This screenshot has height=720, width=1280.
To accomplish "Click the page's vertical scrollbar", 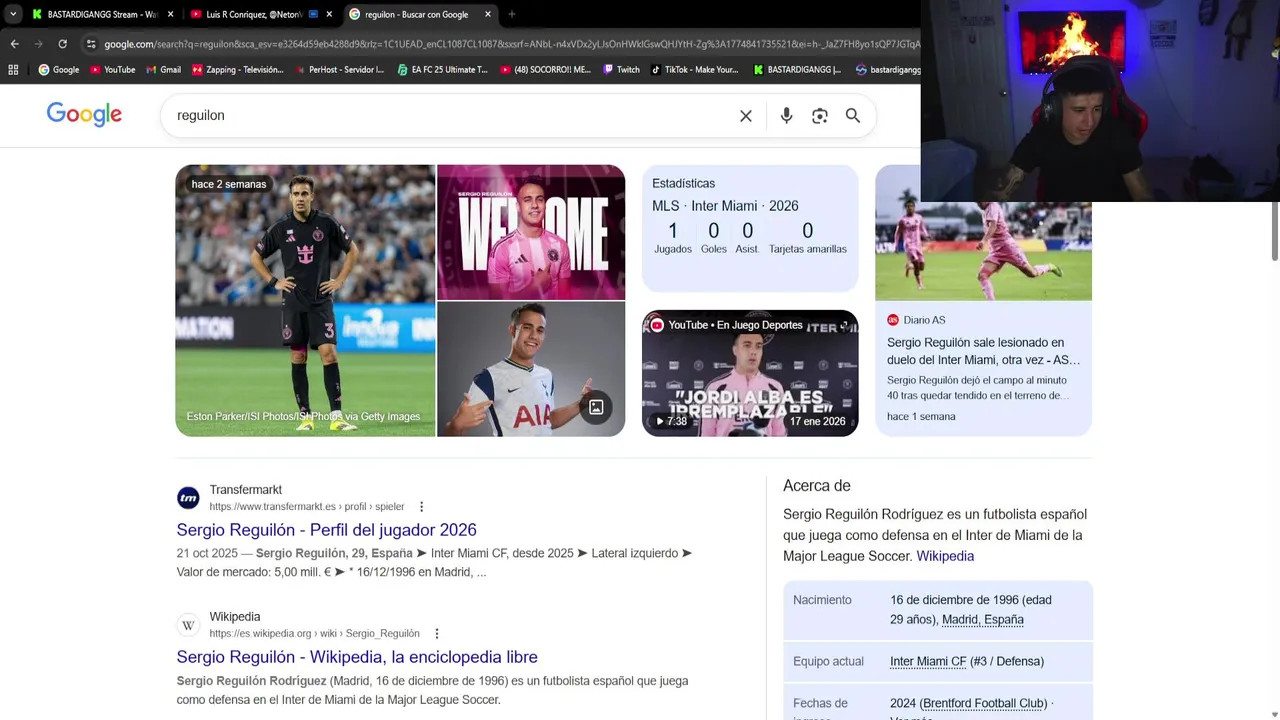I will [1274, 232].
